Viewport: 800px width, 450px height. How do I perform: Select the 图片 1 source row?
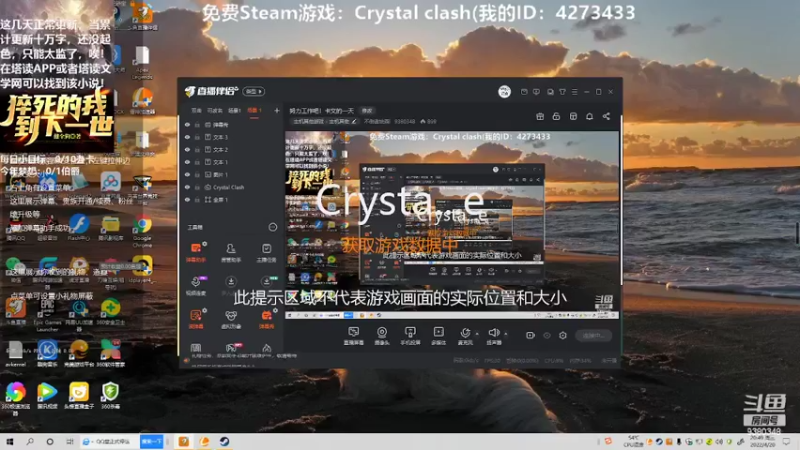coord(231,174)
